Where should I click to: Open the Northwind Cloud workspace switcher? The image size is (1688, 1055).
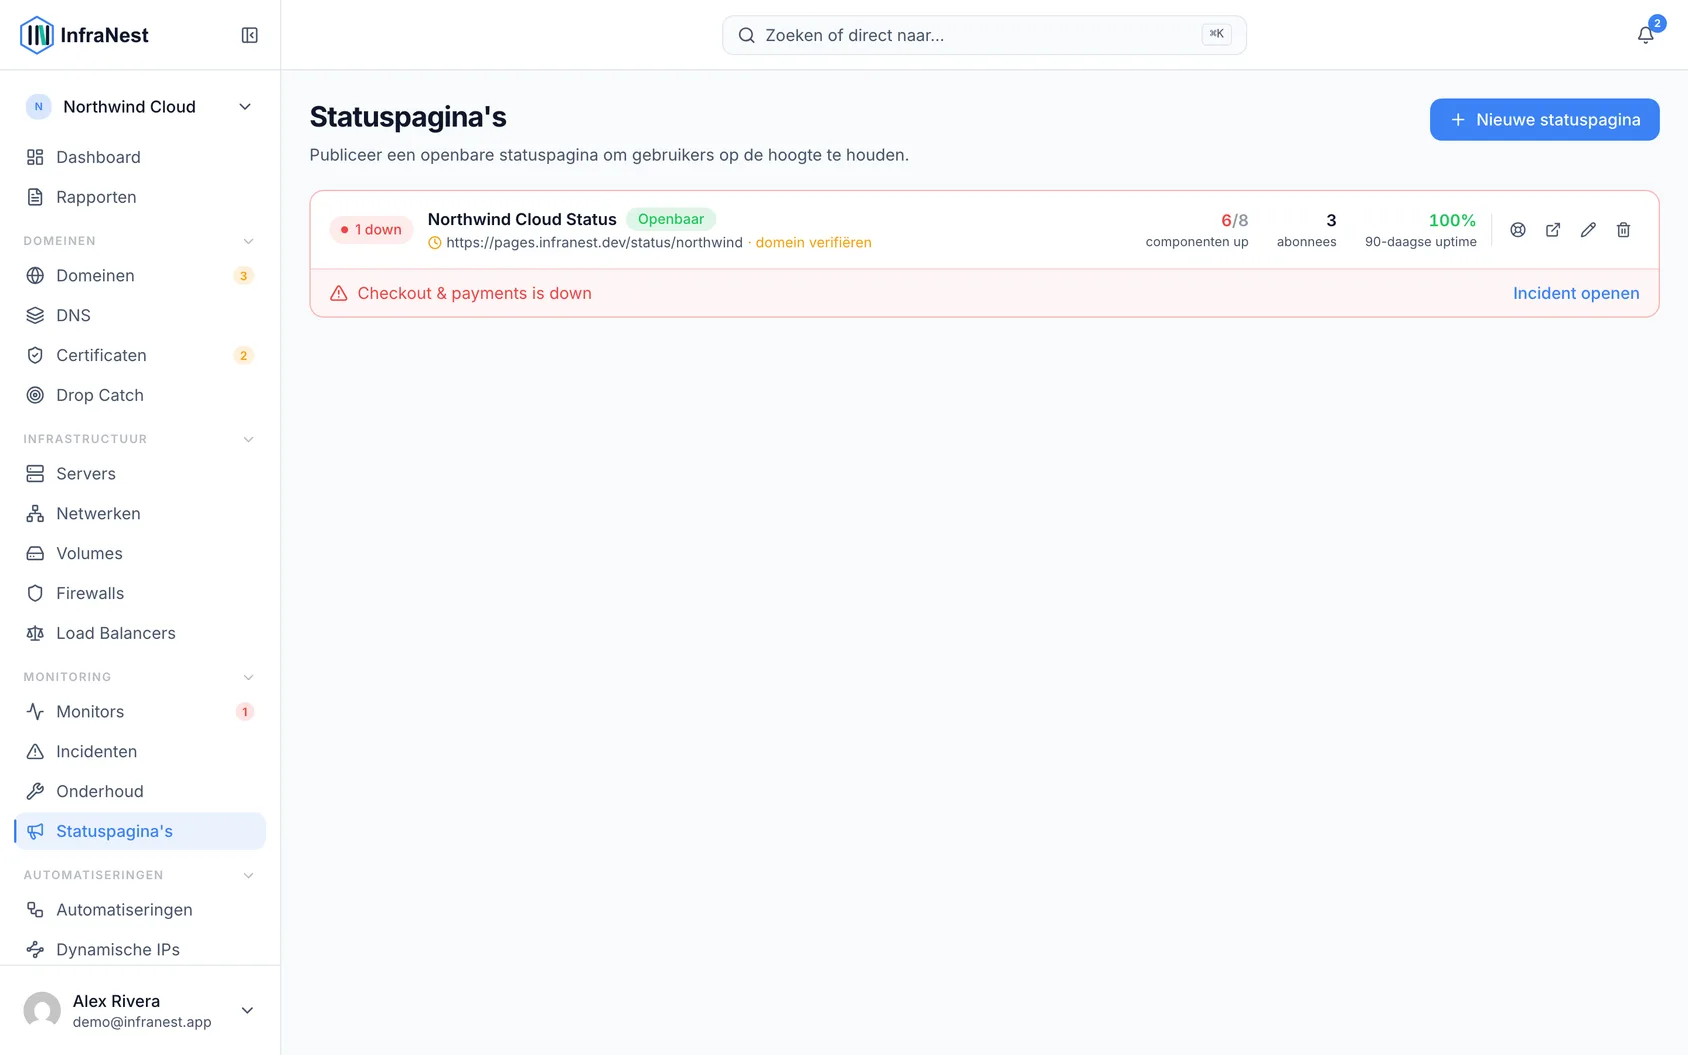[x=140, y=107]
